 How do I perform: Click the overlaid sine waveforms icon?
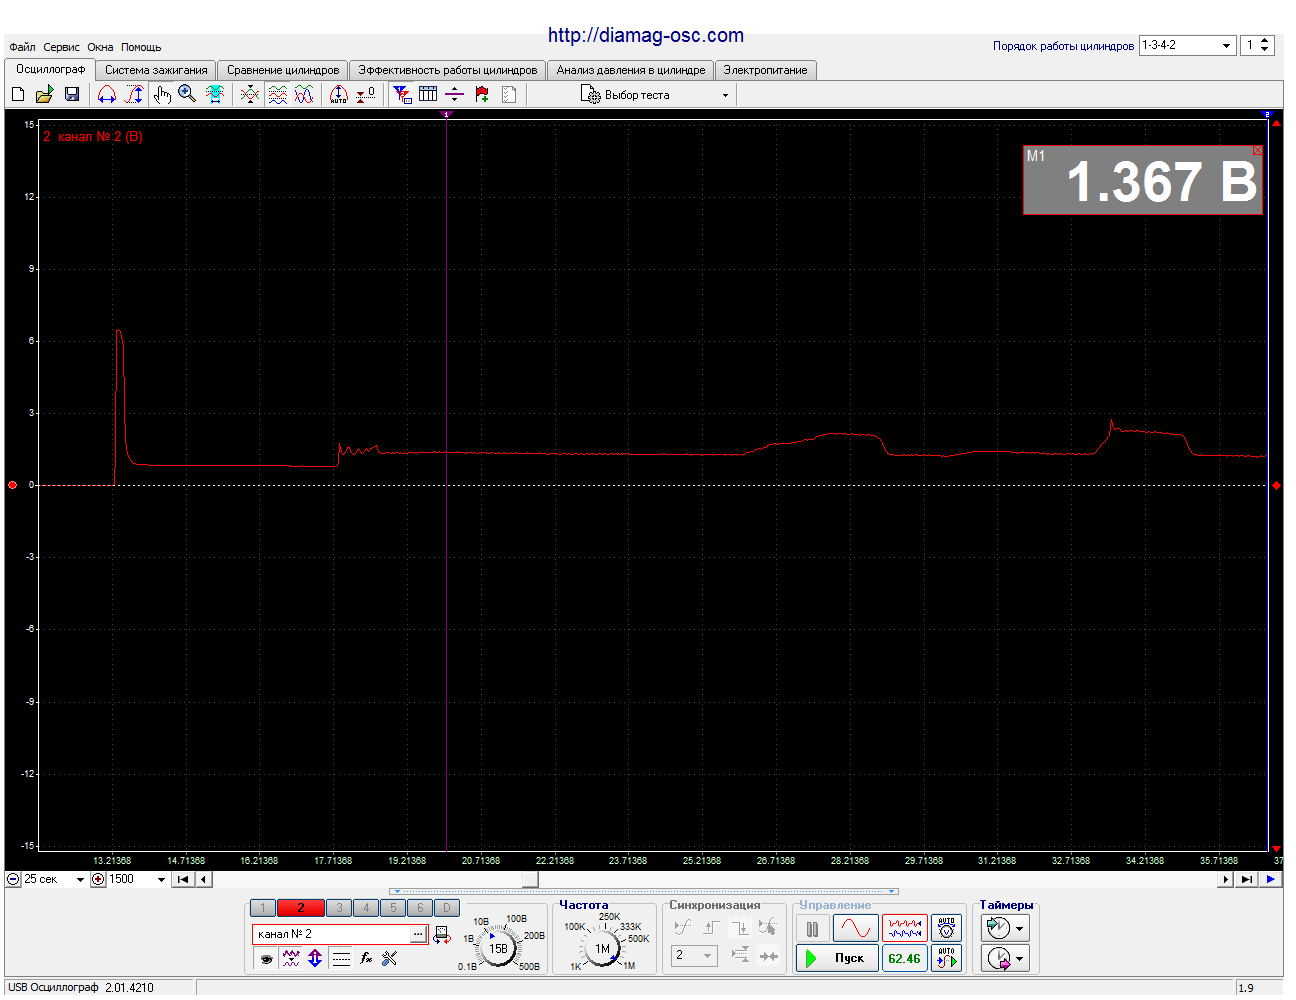304,94
